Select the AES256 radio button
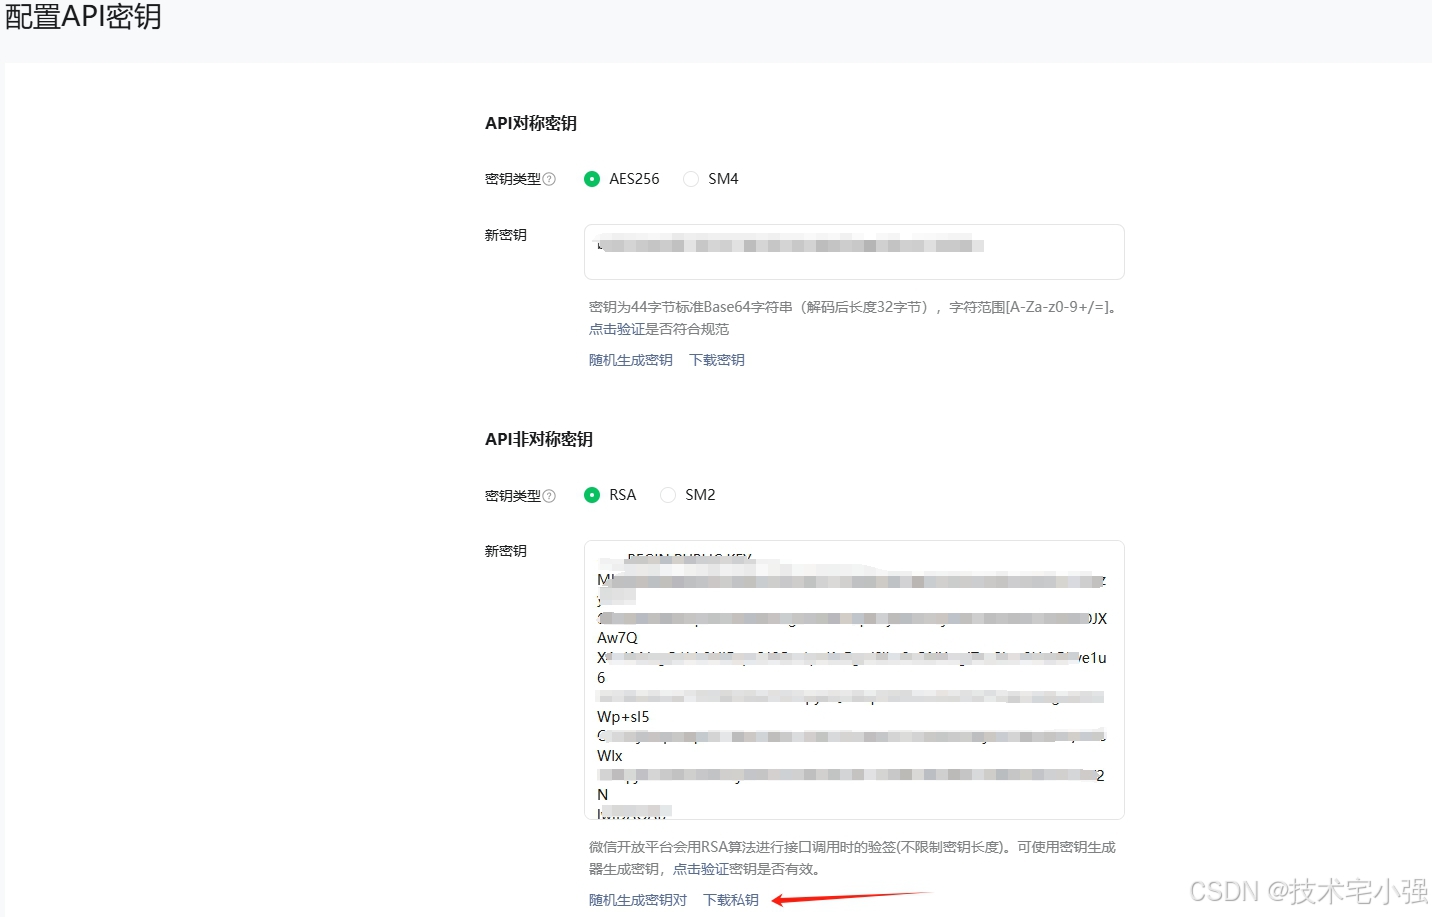This screenshot has height=917, width=1432. [x=592, y=178]
